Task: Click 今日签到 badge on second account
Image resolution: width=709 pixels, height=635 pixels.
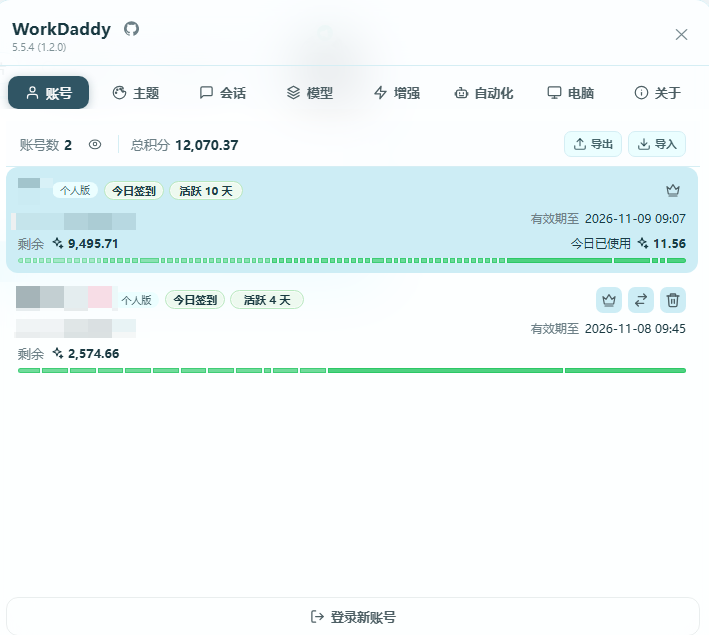Action: (195, 300)
